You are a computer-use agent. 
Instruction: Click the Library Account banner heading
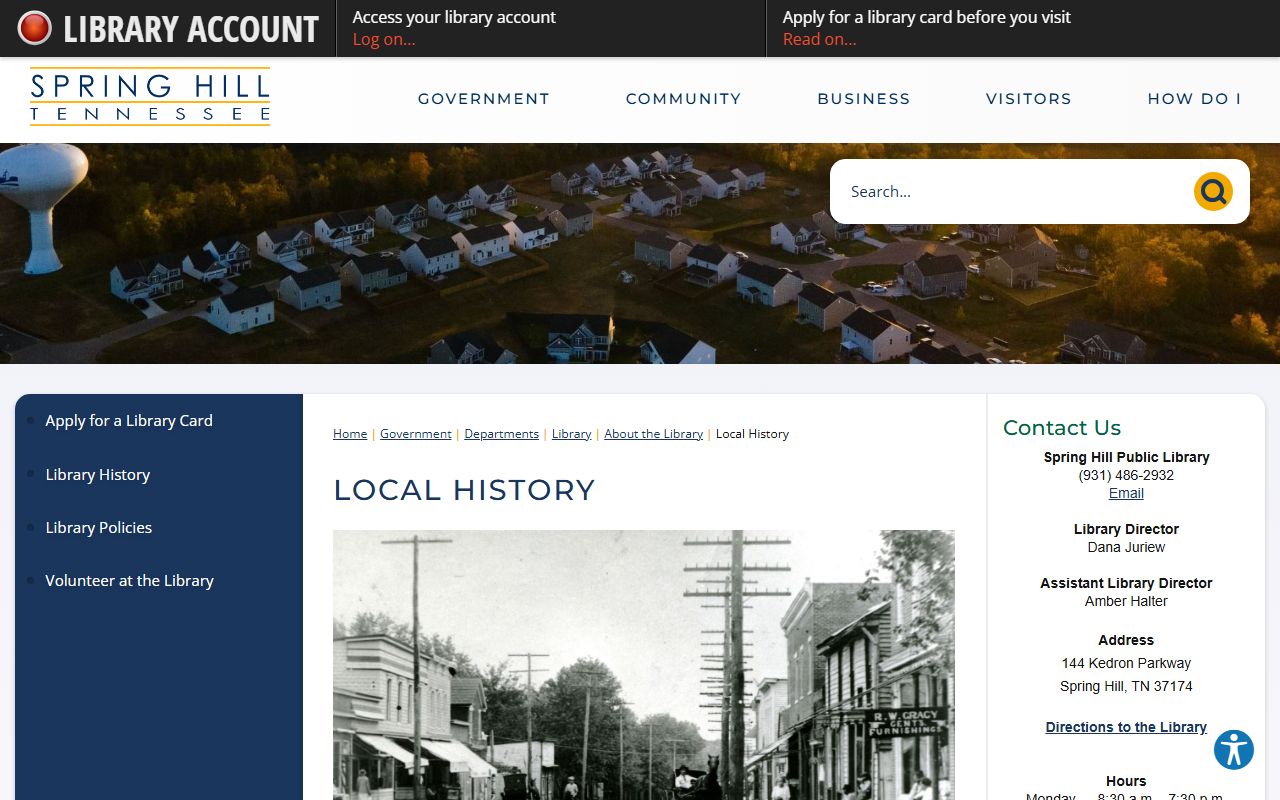190,29
